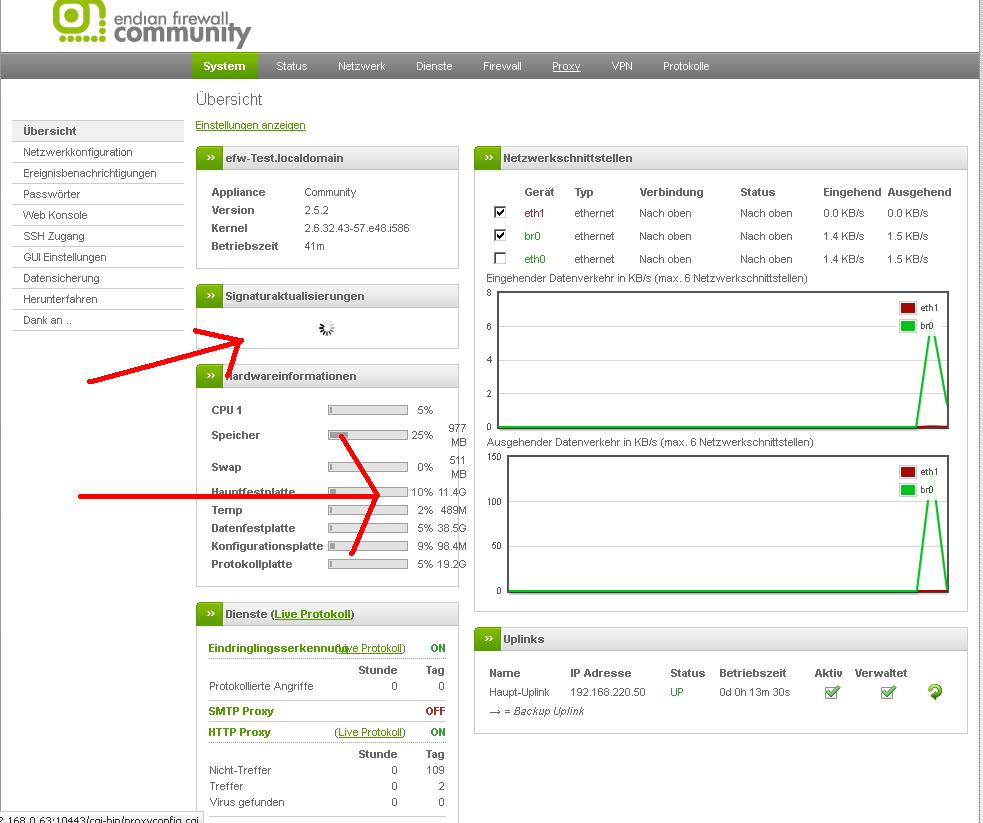Collapse the Uplinks panel arrow icon
This screenshot has height=823, width=983.
click(488, 639)
